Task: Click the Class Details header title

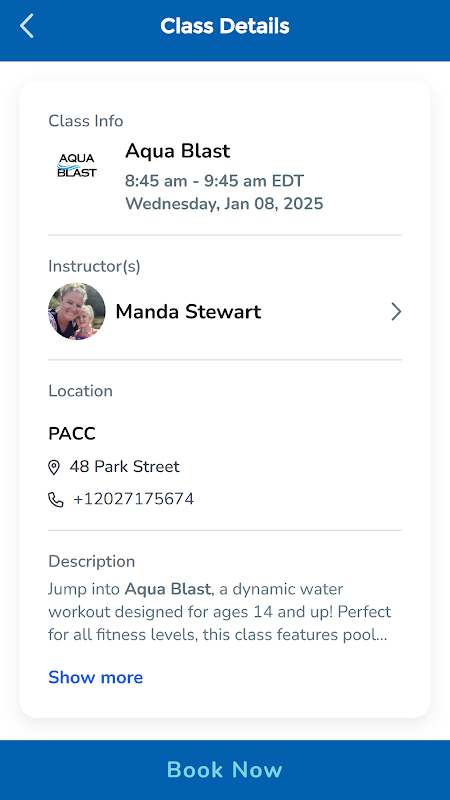Action: (x=225, y=26)
